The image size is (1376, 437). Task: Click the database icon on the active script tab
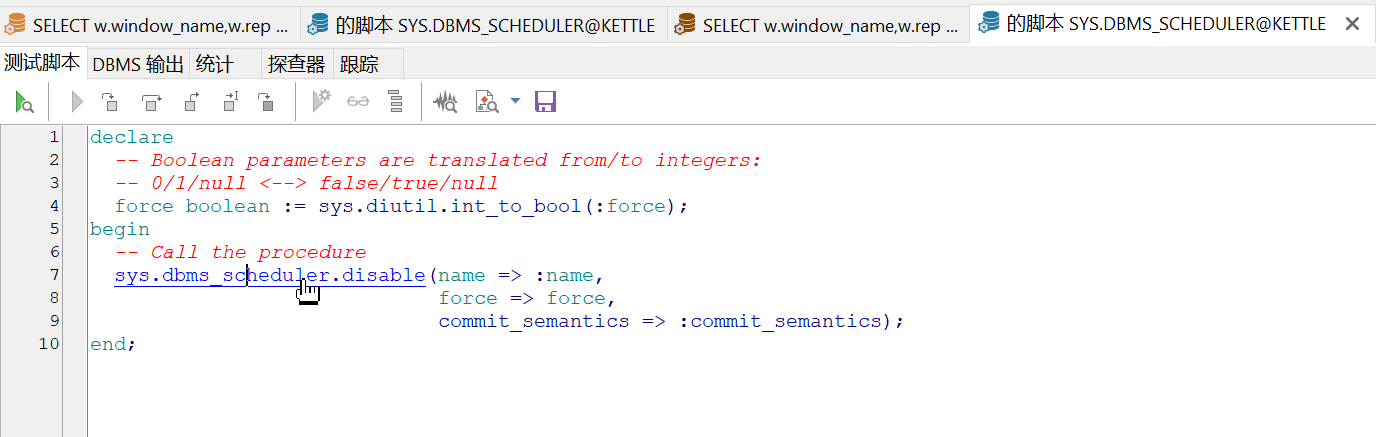[x=988, y=23]
